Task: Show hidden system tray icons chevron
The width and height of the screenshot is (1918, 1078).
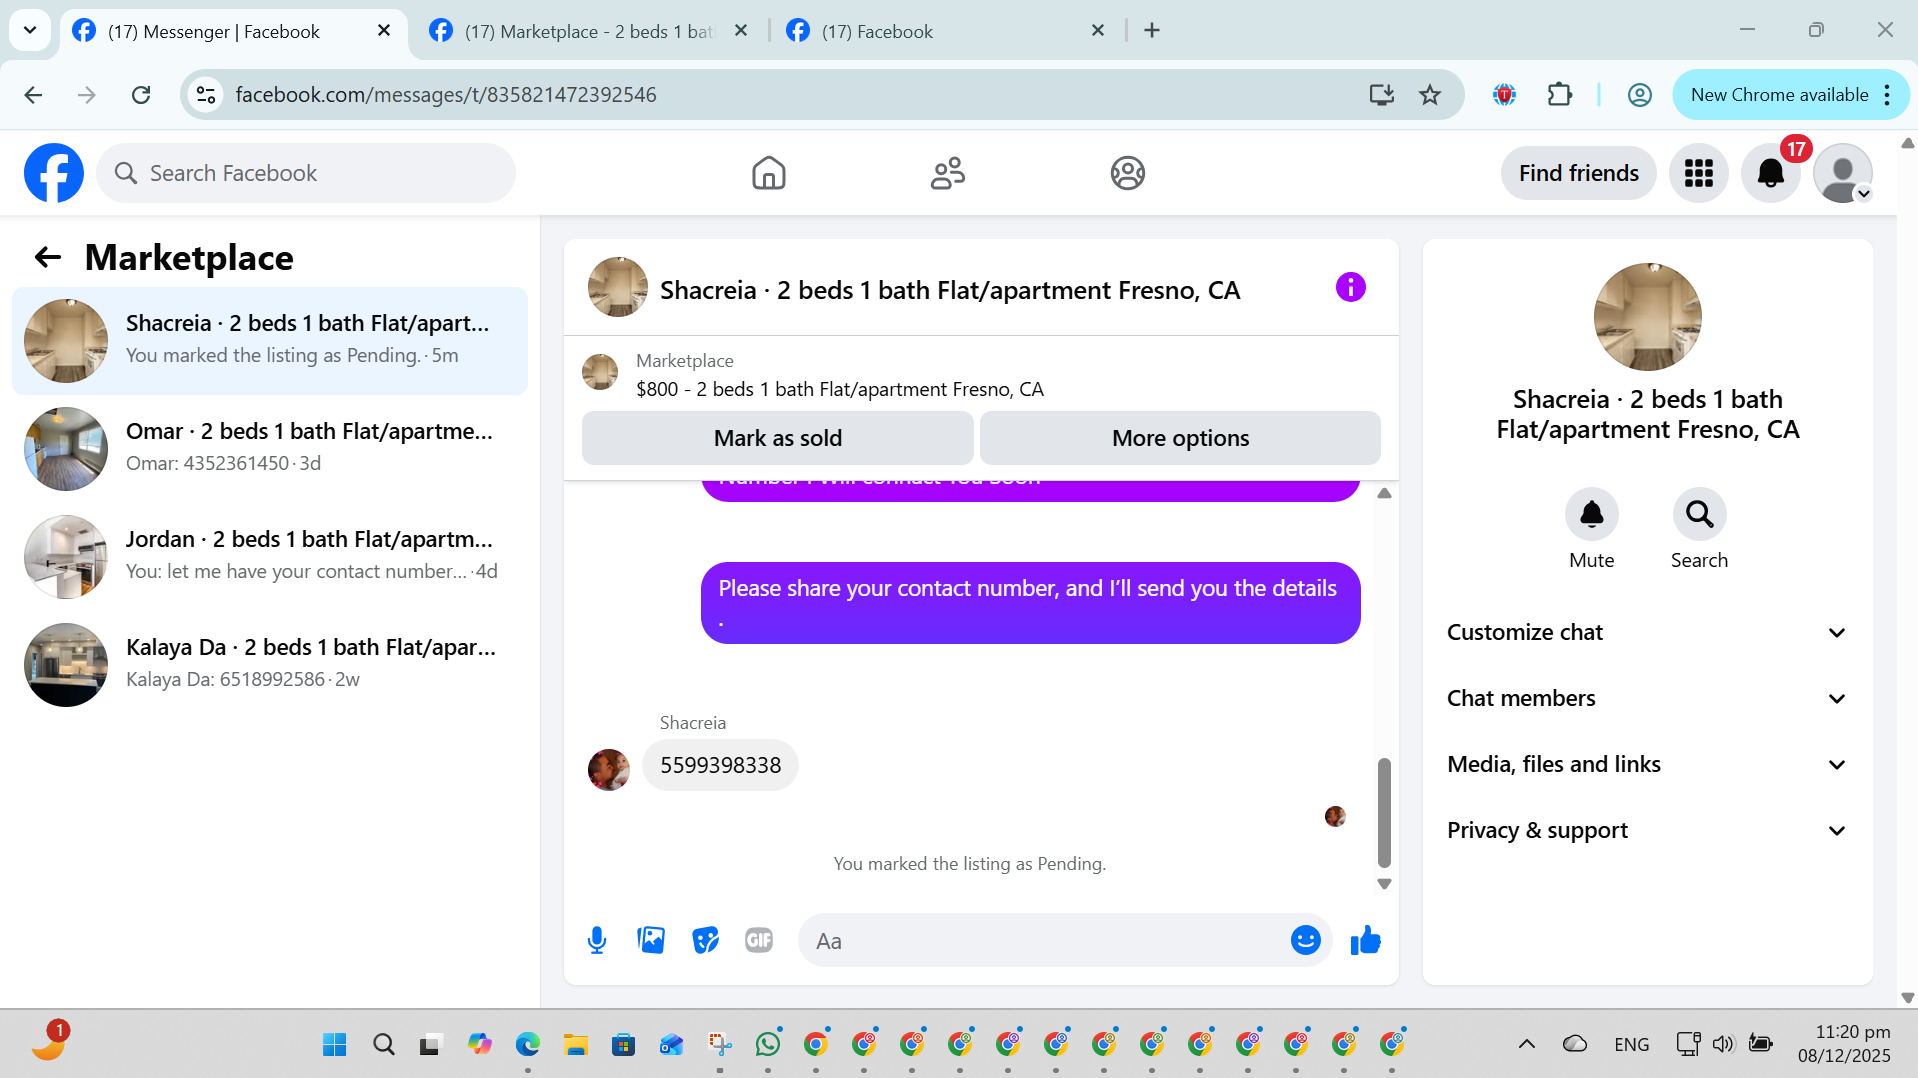Action: [1526, 1044]
